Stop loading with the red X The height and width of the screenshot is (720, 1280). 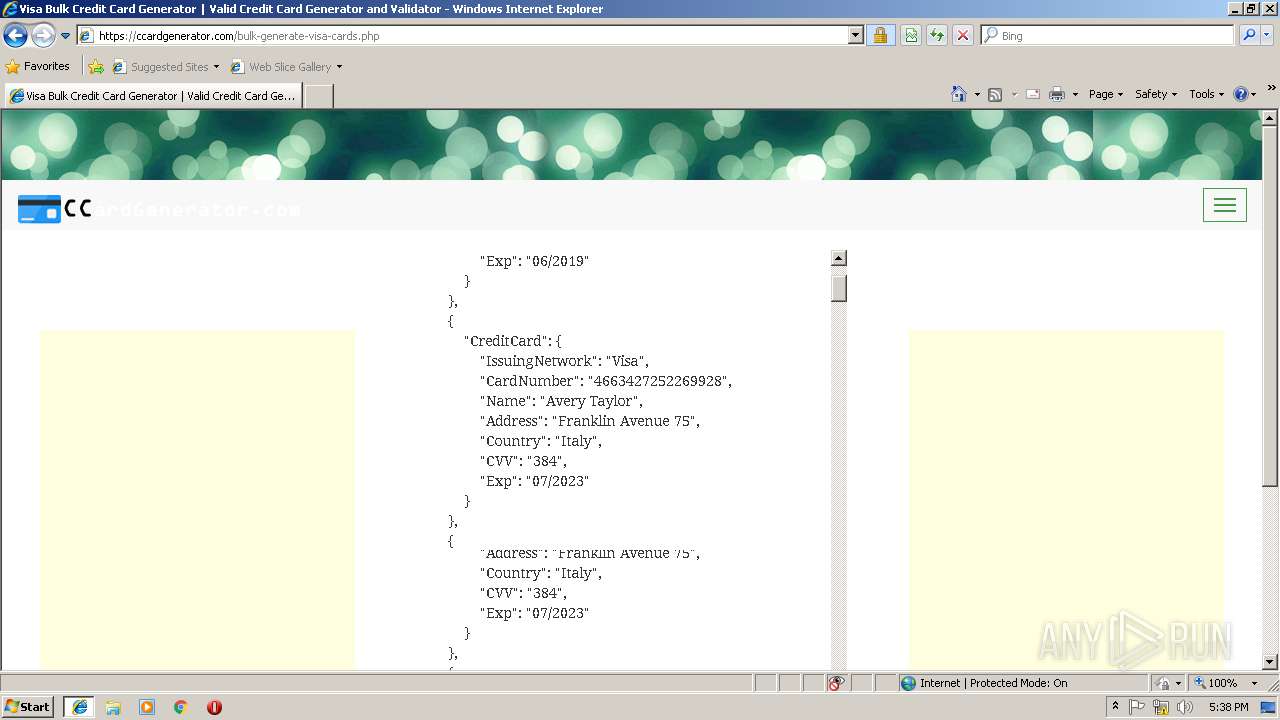[x=963, y=36]
